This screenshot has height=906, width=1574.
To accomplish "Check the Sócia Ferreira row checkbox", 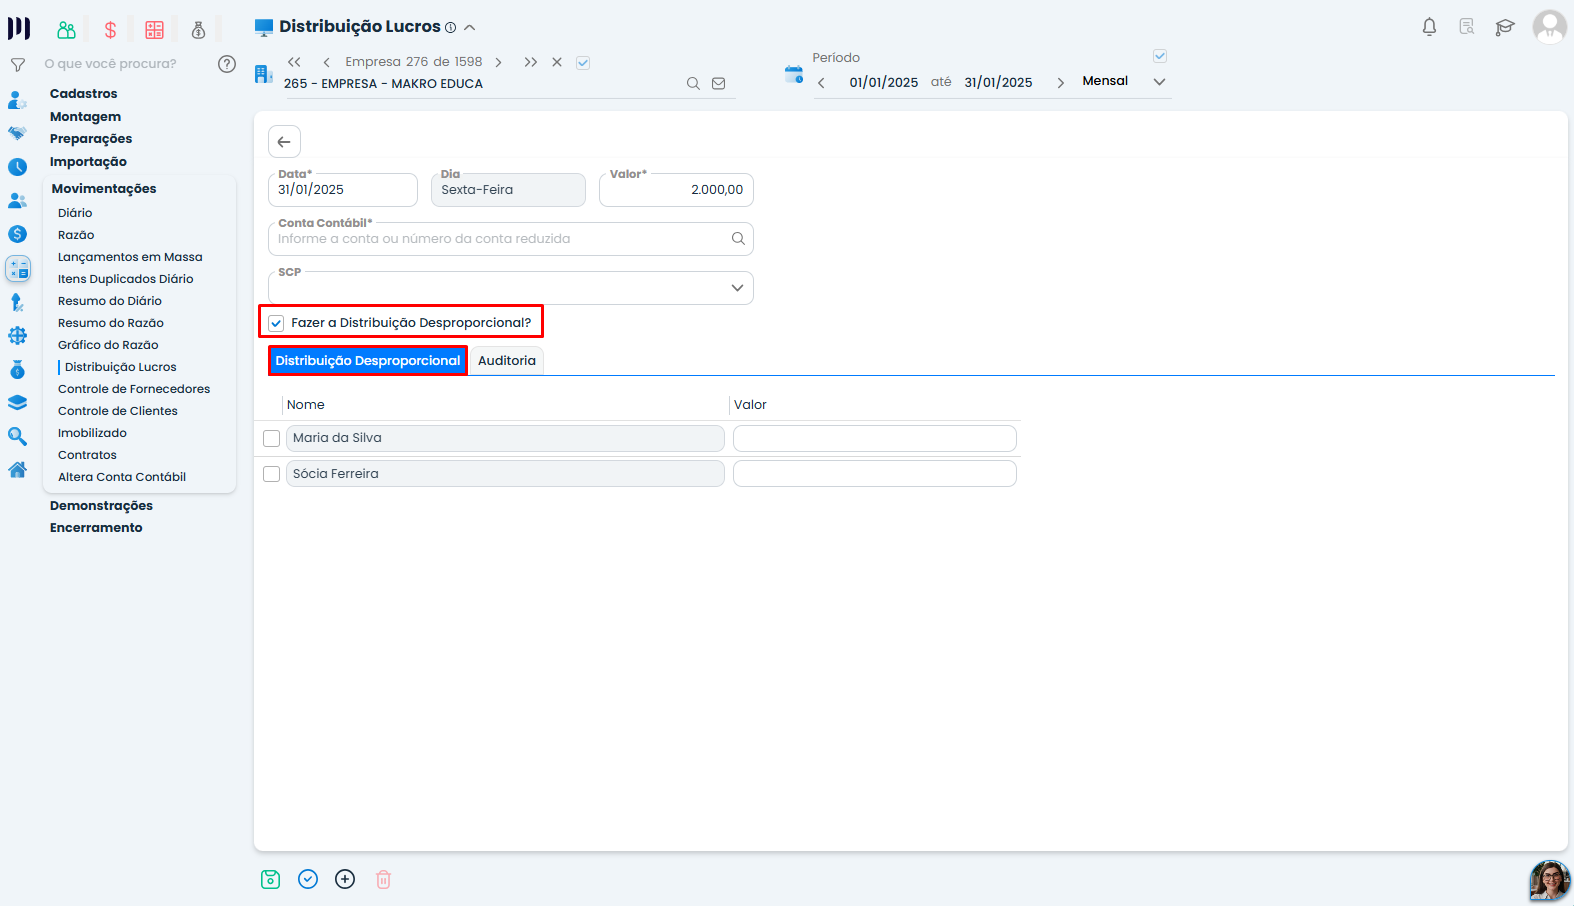I will [x=271, y=474].
